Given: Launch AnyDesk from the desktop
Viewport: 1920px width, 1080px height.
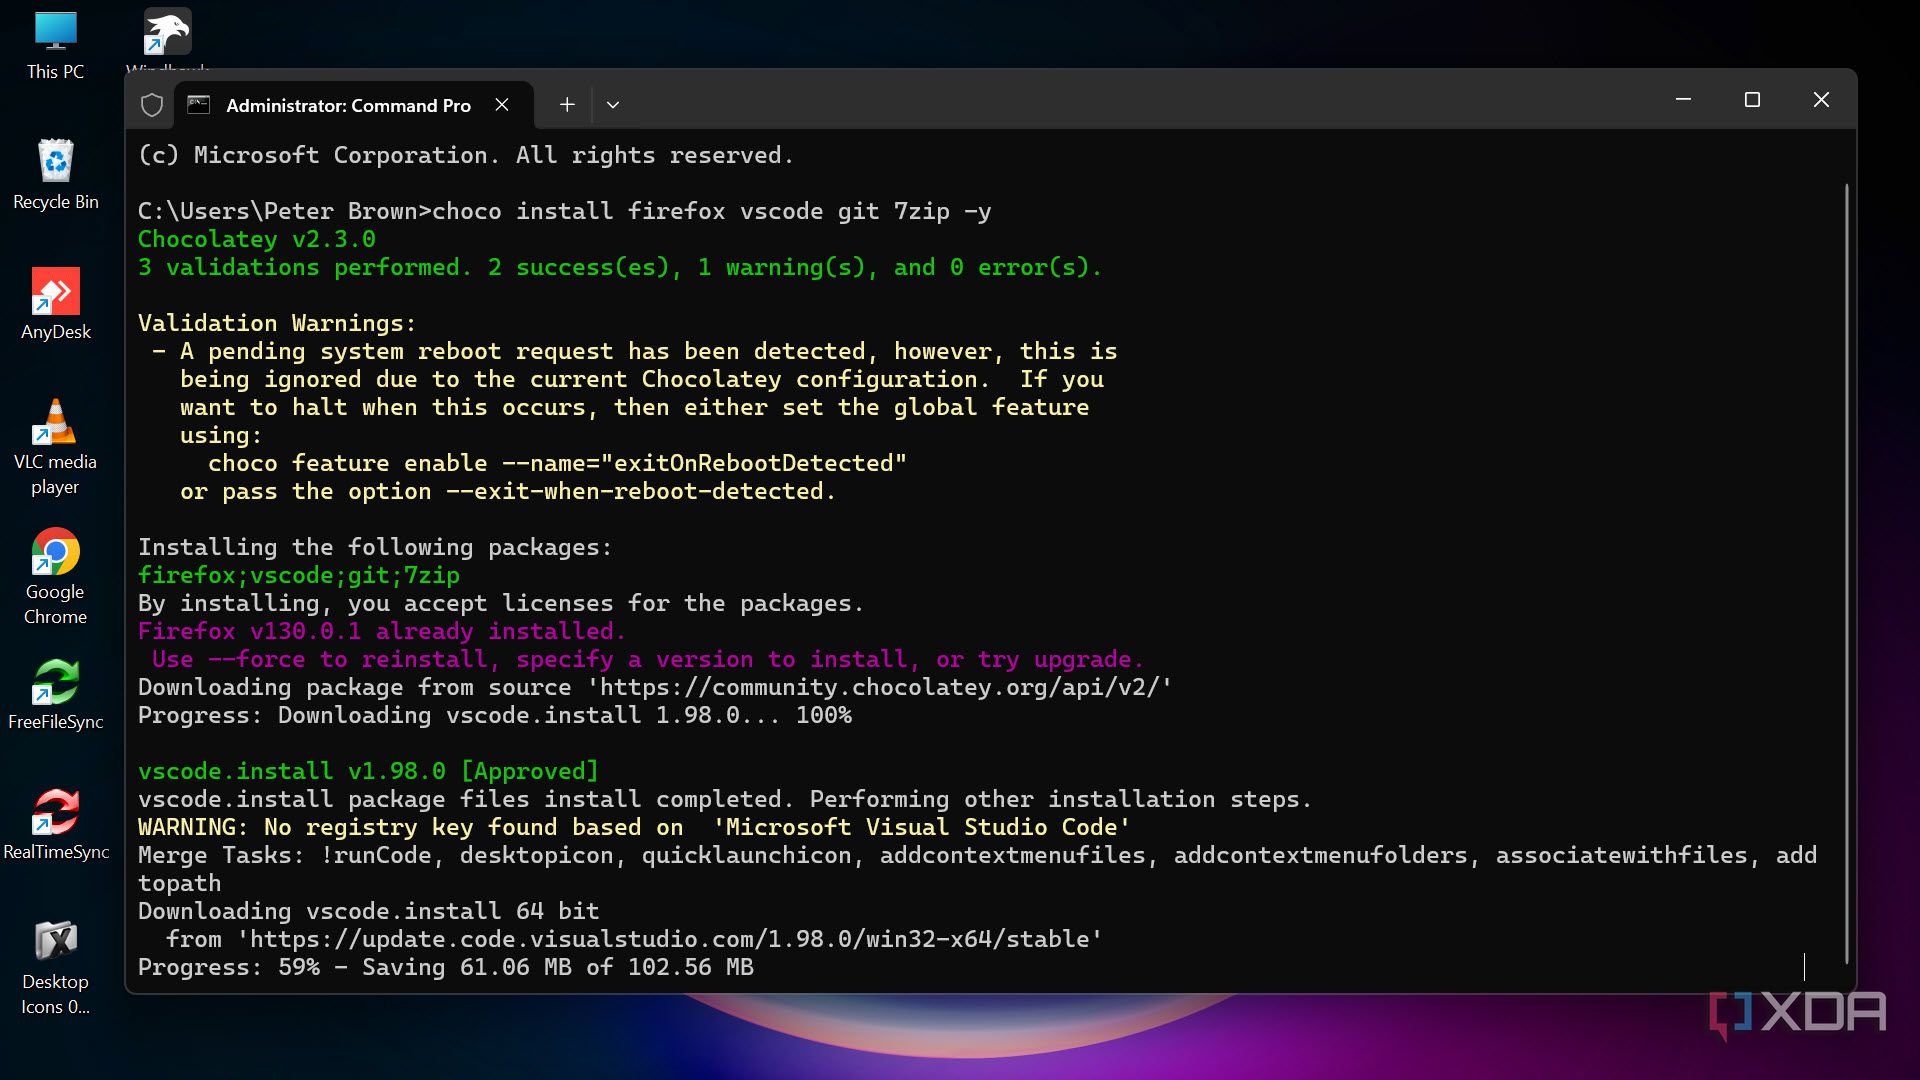Looking at the screenshot, I should click(55, 305).
